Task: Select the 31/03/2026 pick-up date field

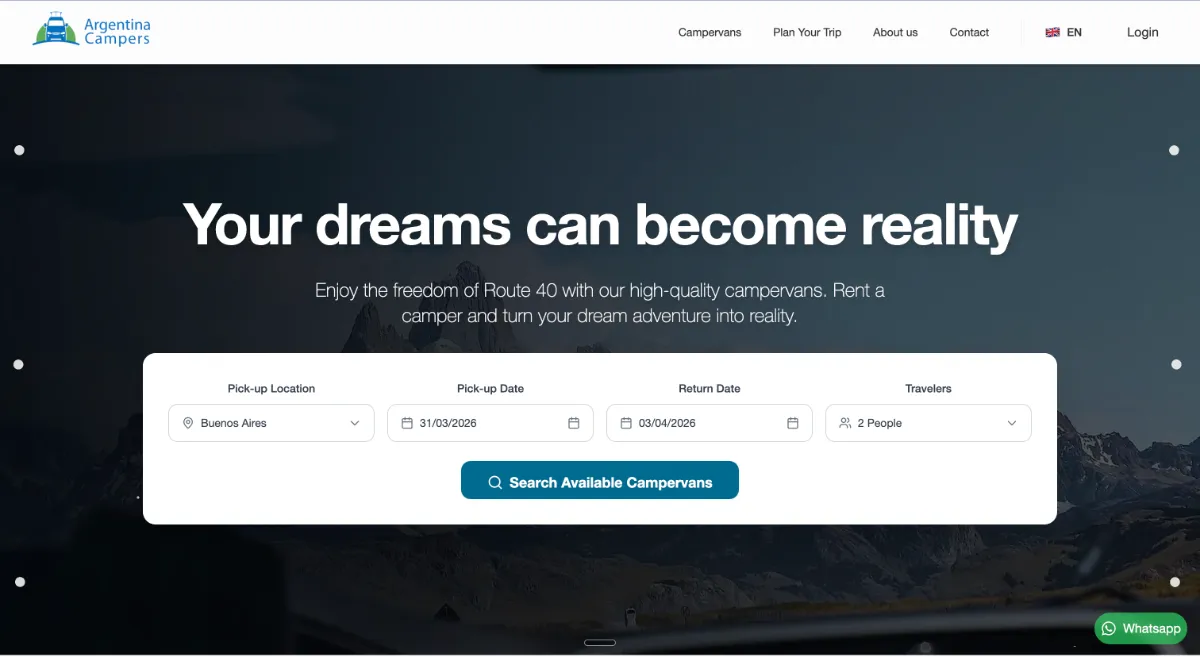Action: click(490, 423)
